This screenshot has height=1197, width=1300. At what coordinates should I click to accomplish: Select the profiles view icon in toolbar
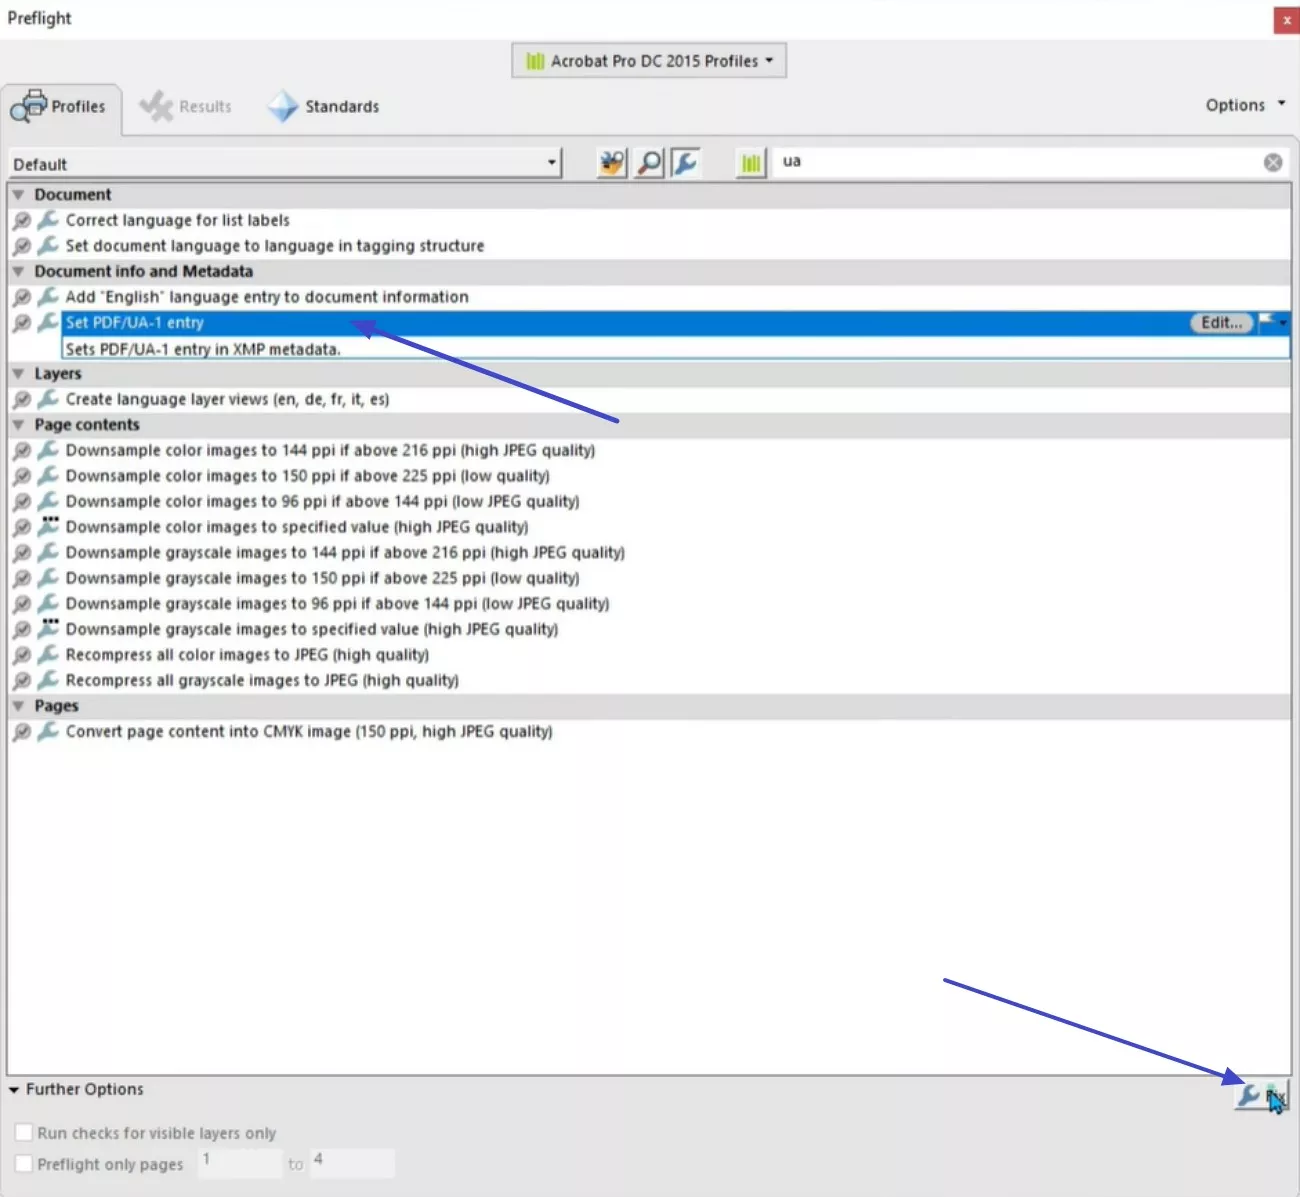point(611,163)
